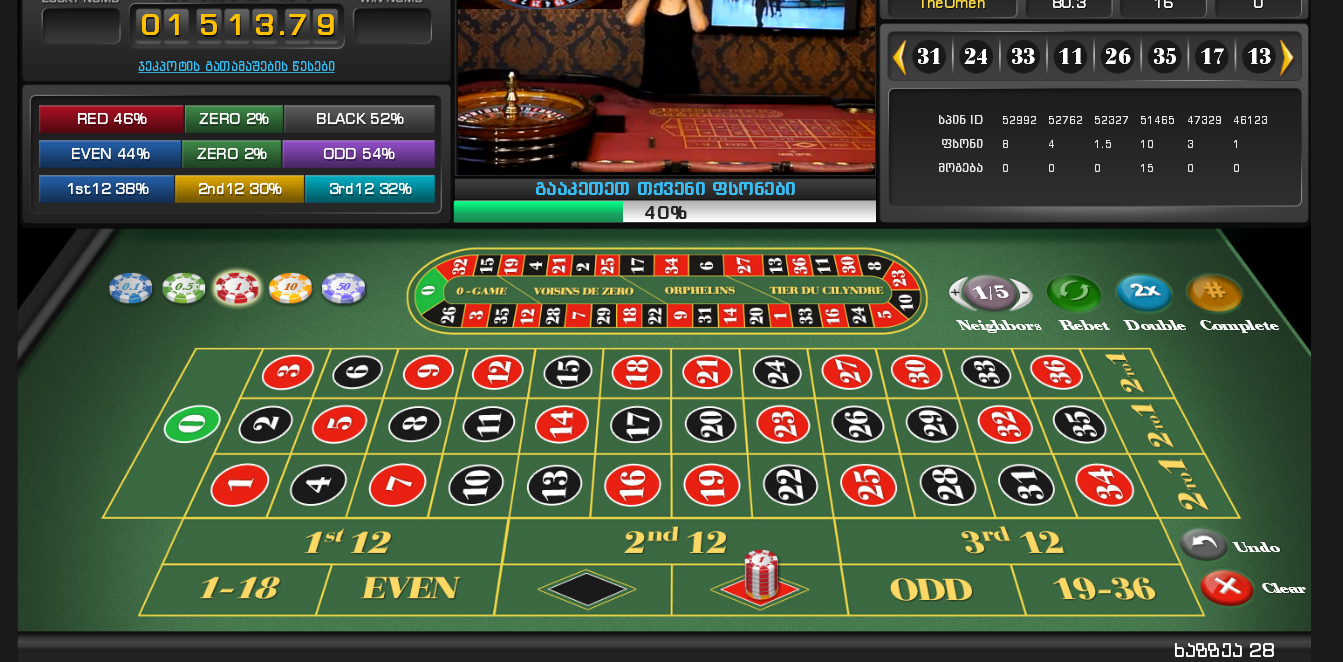
Task: Place bet on 2nd 12
Action: 674,542
